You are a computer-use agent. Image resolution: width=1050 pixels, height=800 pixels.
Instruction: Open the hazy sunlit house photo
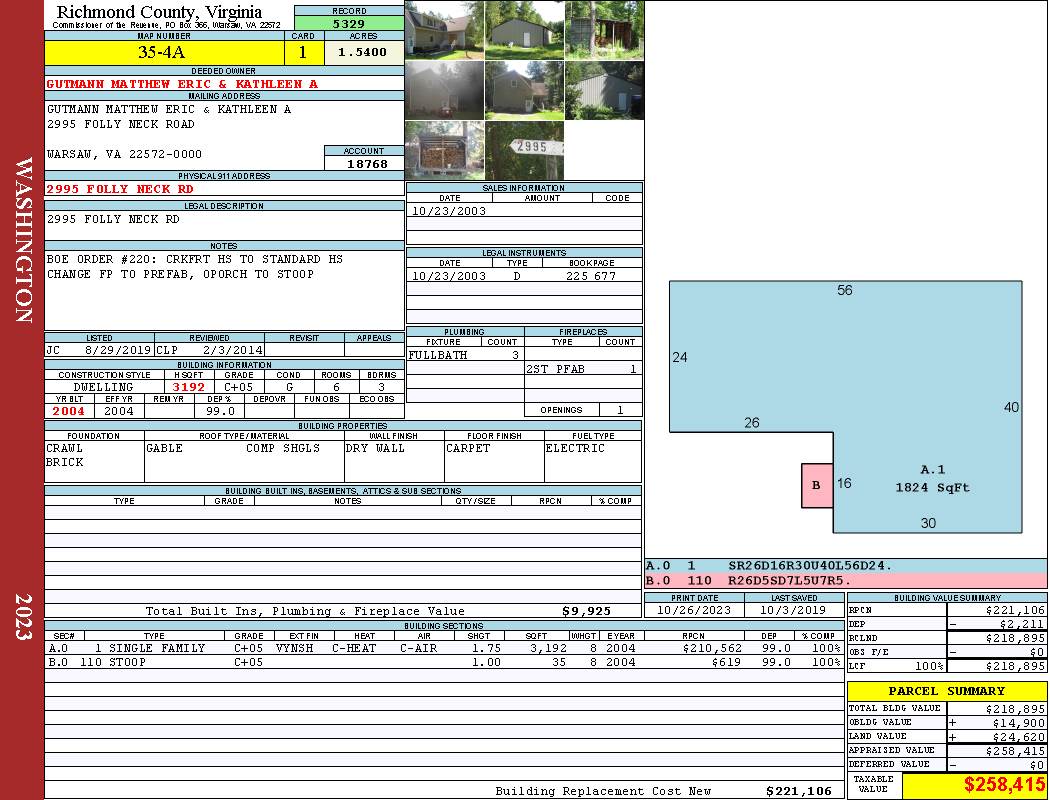444,91
